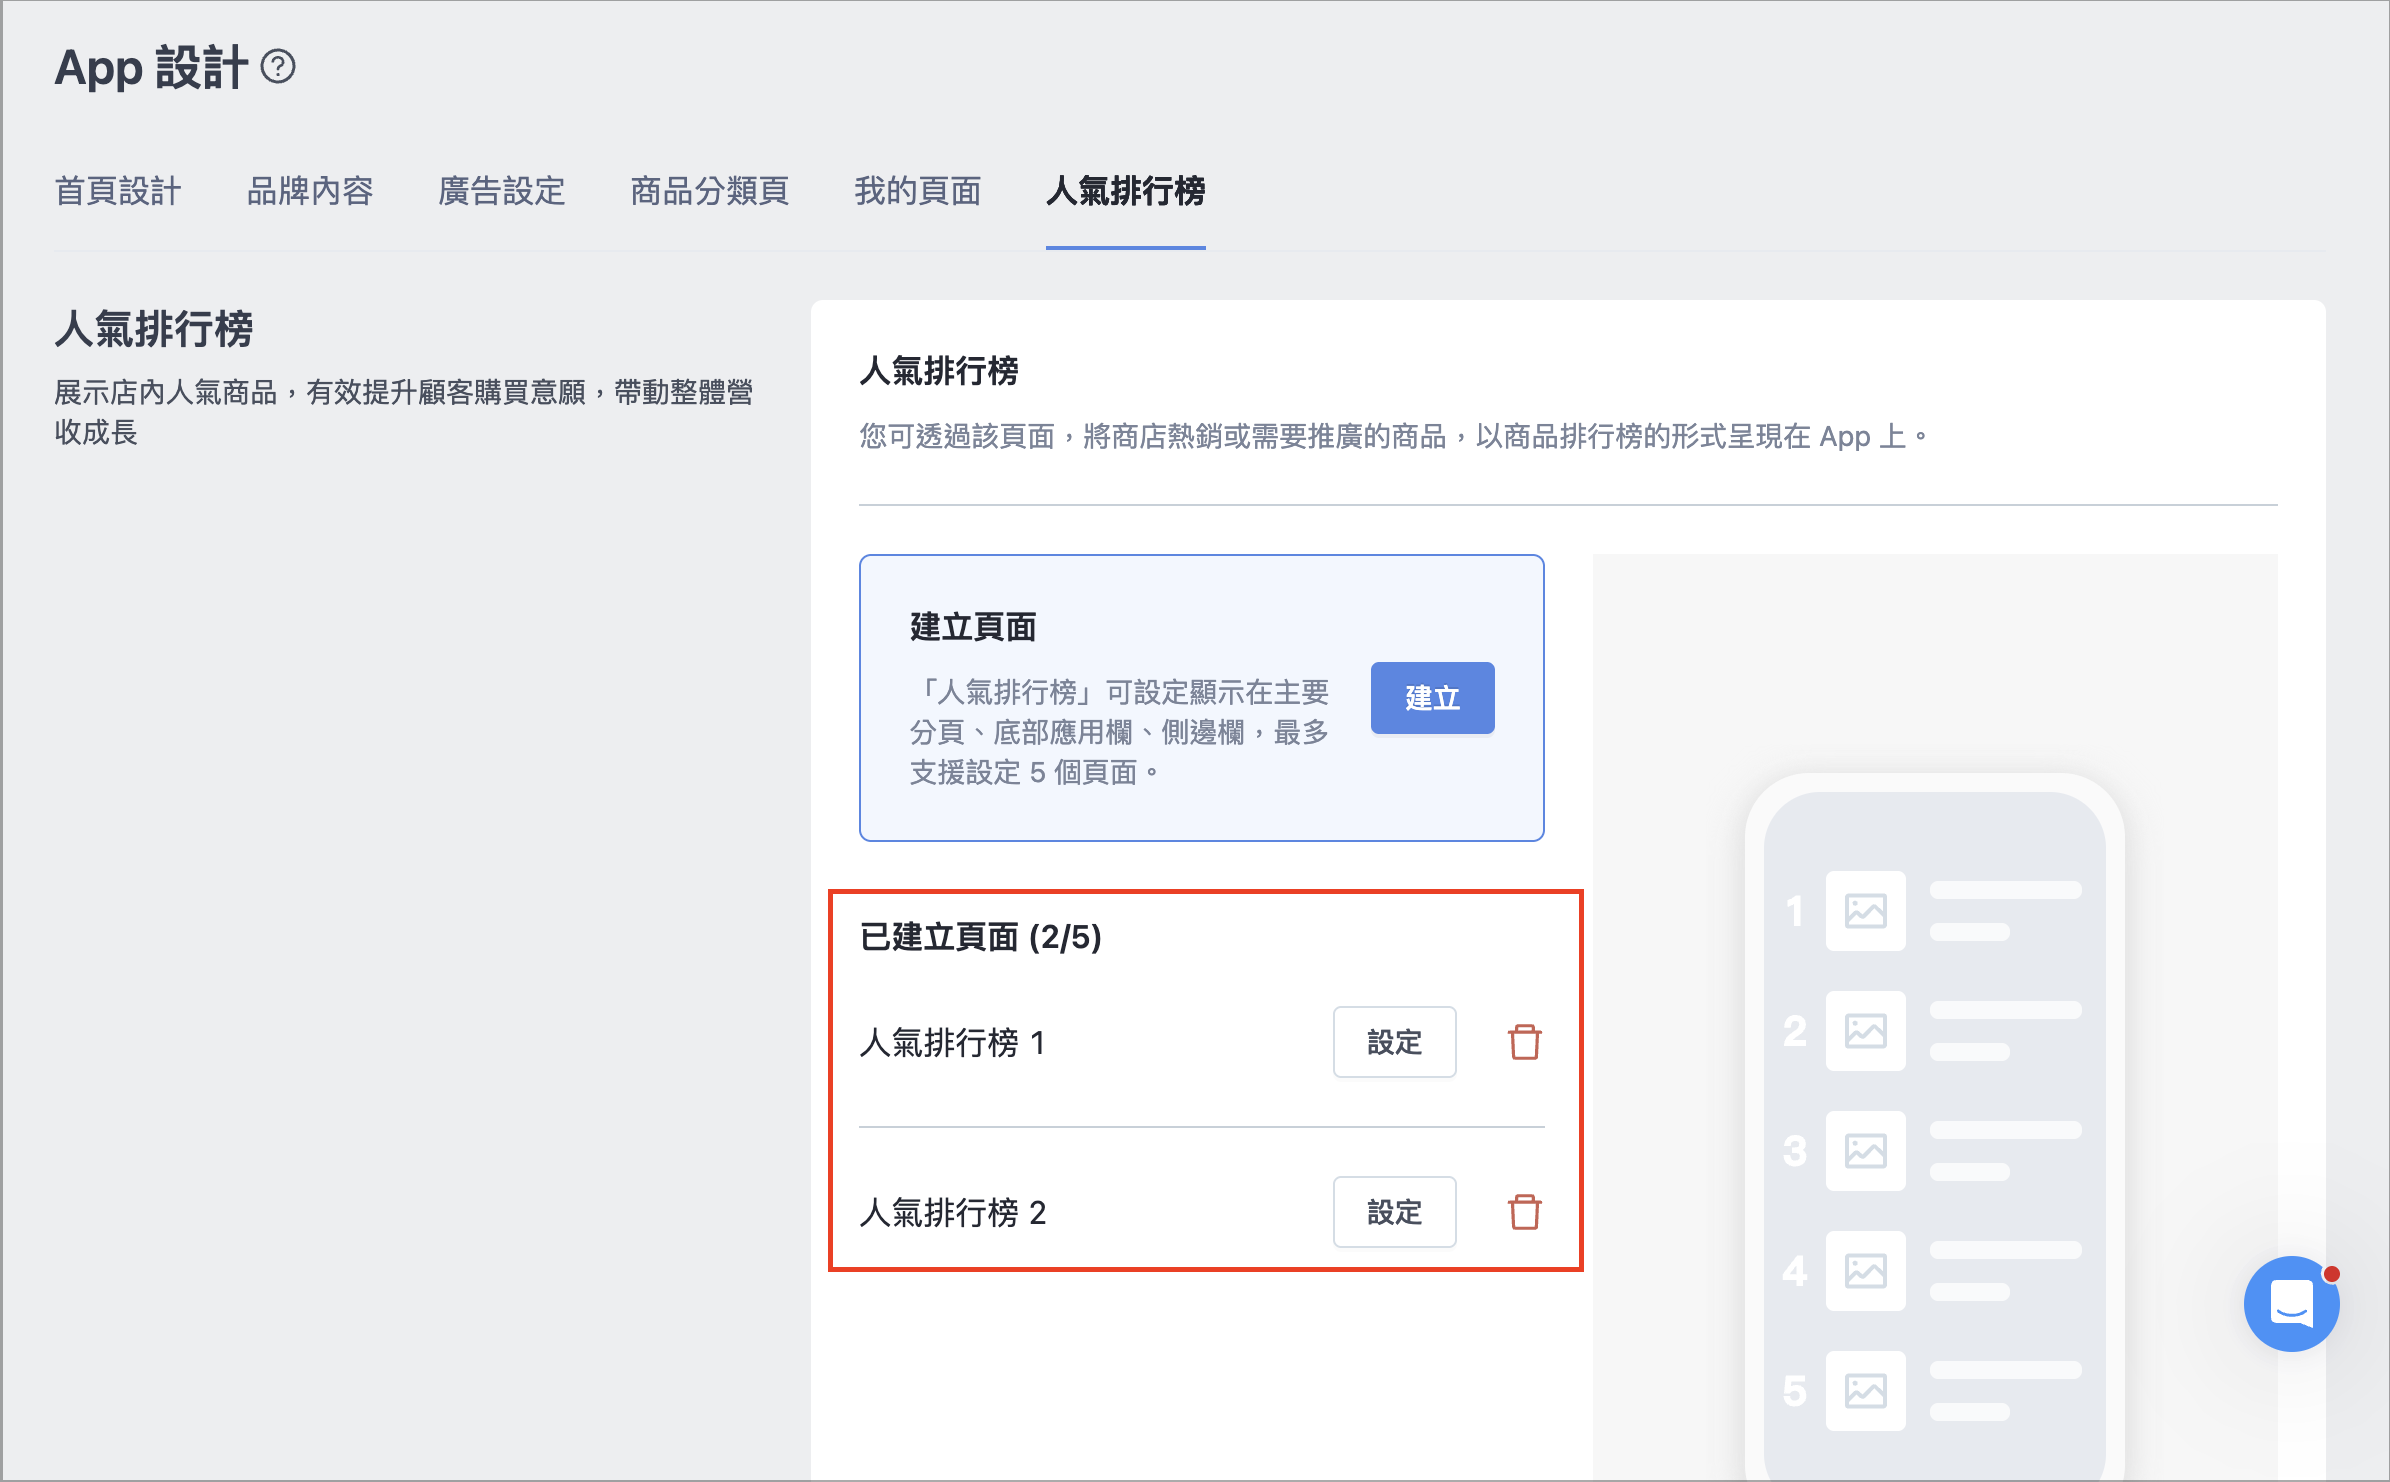Image resolution: width=2390 pixels, height=1482 pixels.
Task: Click the 人氣排行榜 2 row label
Action: point(953,1213)
